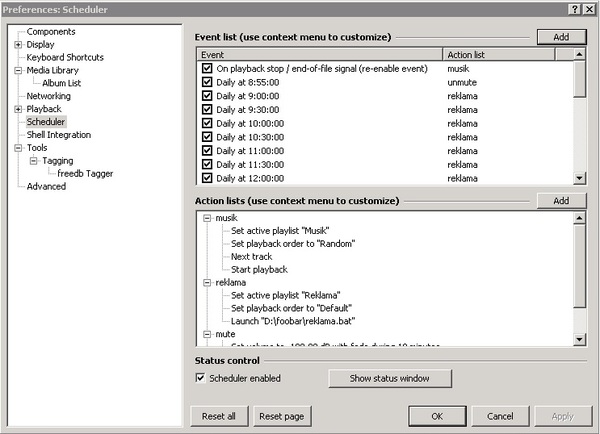Screen dimensions: 600x434
Task: Click Add button for Event list
Action: (561, 37)
